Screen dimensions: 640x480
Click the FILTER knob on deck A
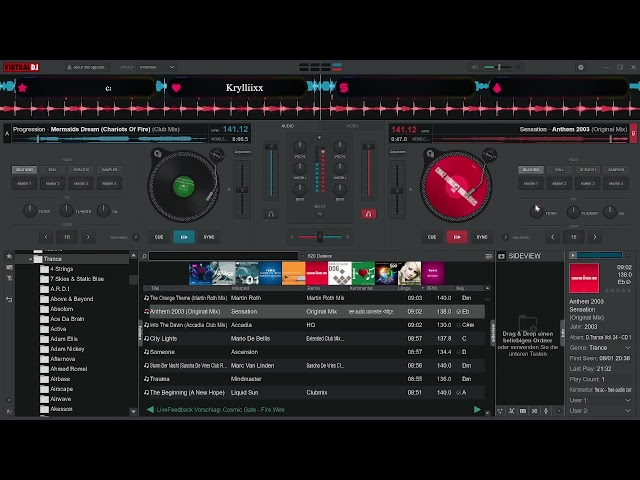coord(29,211)
